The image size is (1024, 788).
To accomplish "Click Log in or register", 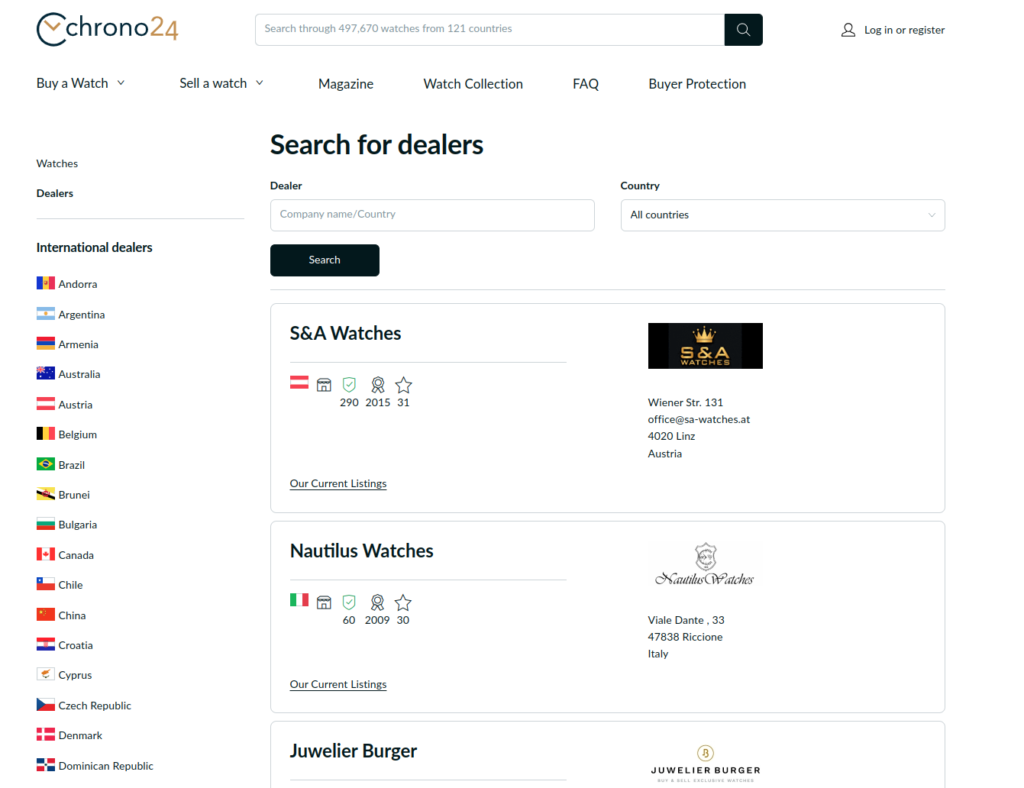I will coord(904,30).
